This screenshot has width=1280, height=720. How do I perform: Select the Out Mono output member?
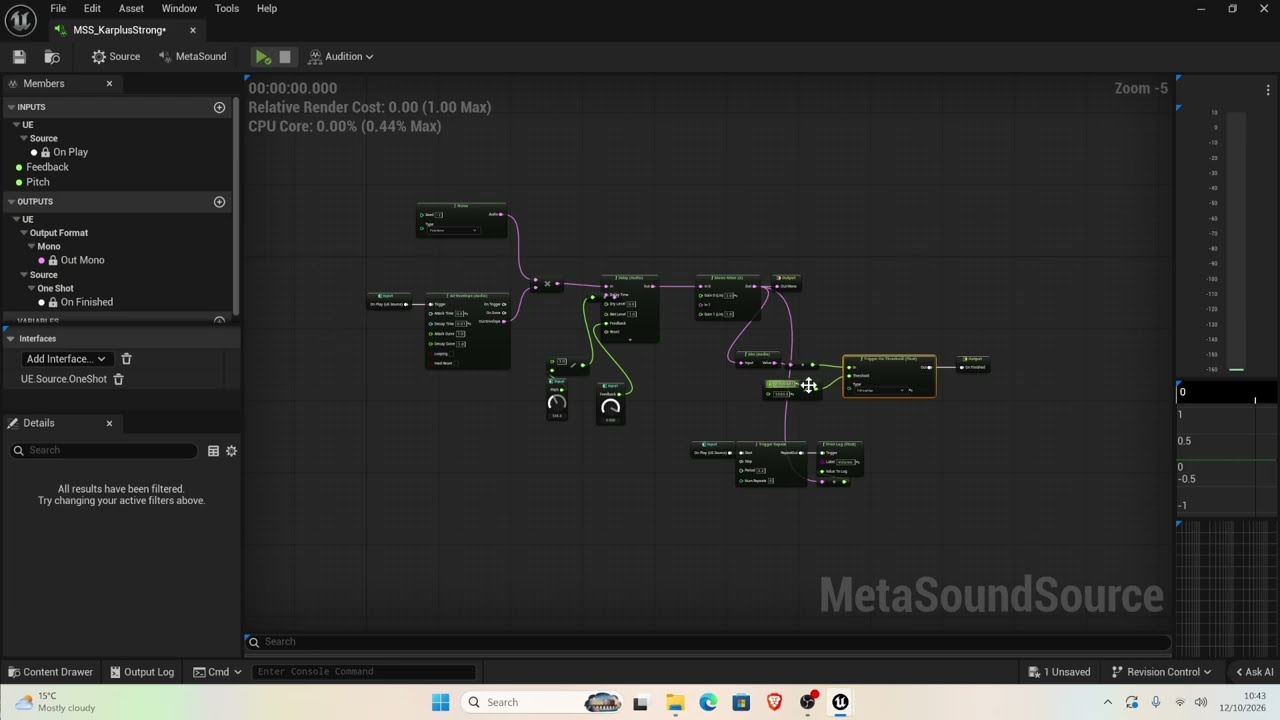click(x=82, y=260)
